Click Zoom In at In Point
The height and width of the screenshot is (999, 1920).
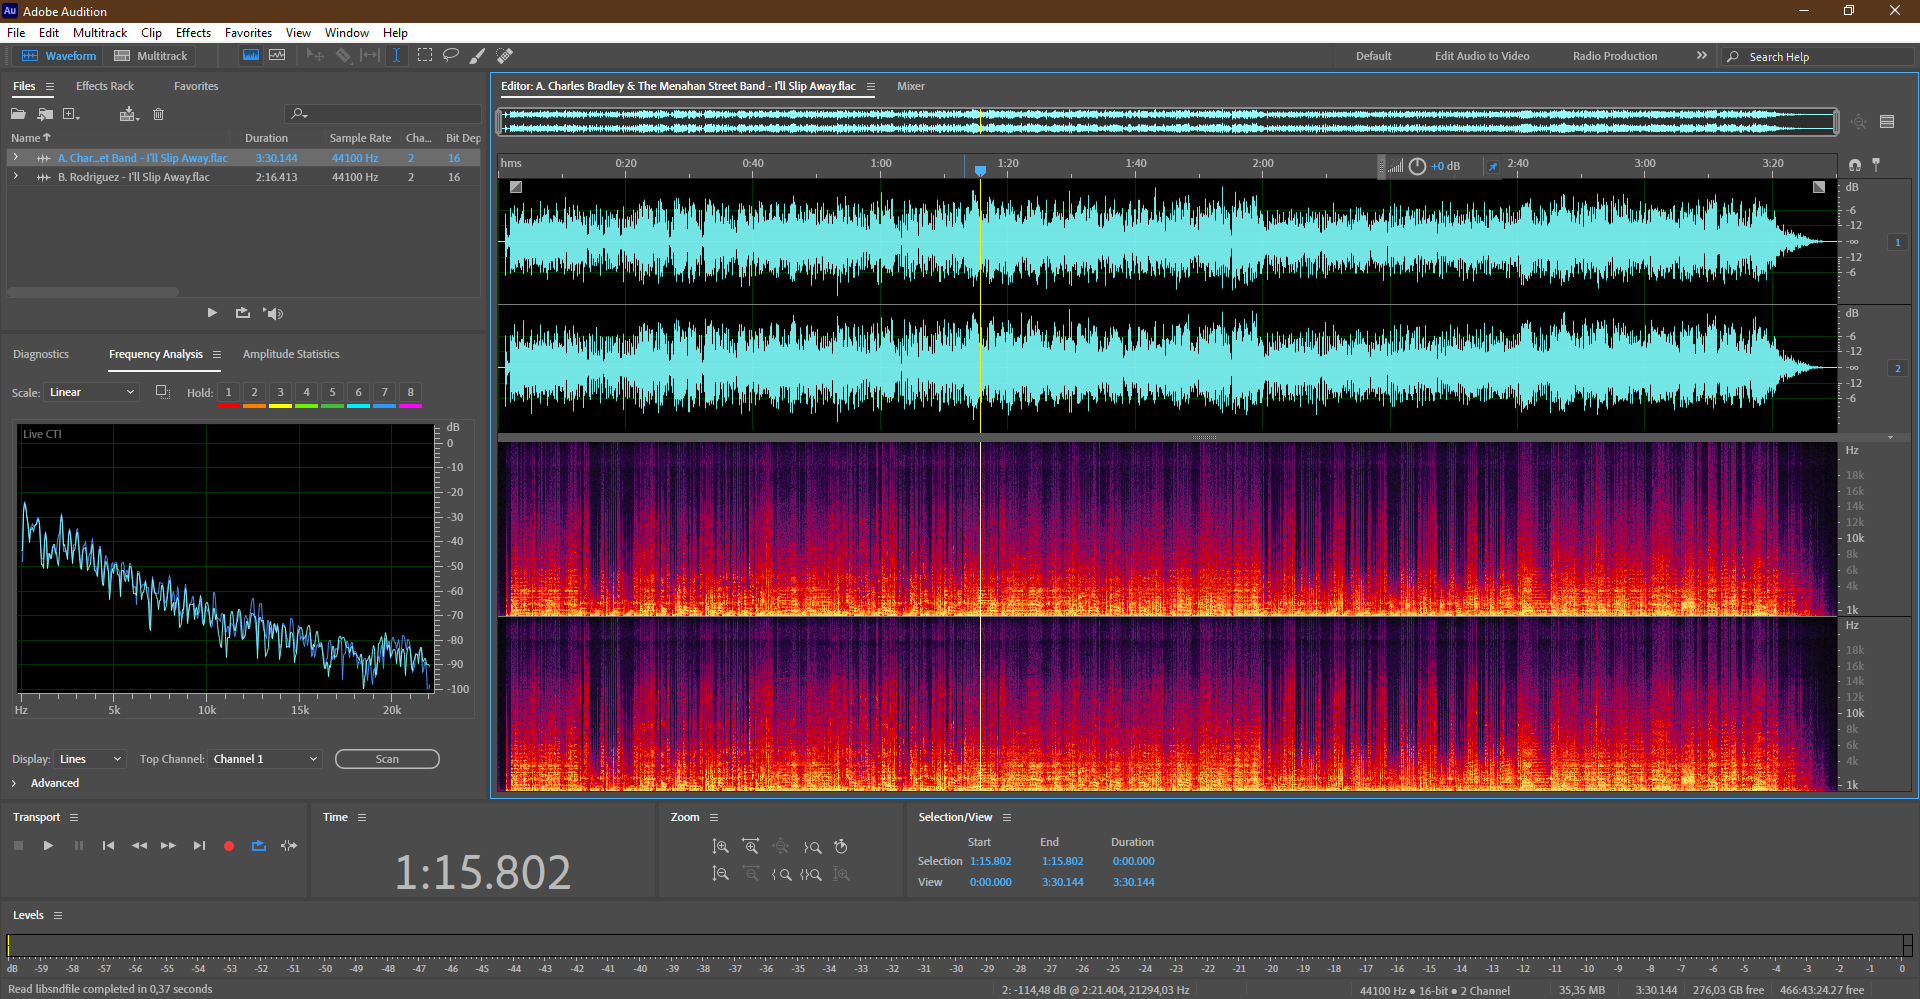click(781, 874)
